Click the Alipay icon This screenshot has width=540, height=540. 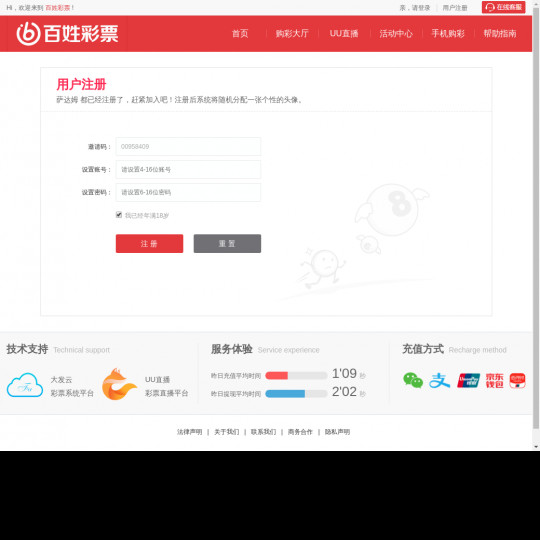439,381
